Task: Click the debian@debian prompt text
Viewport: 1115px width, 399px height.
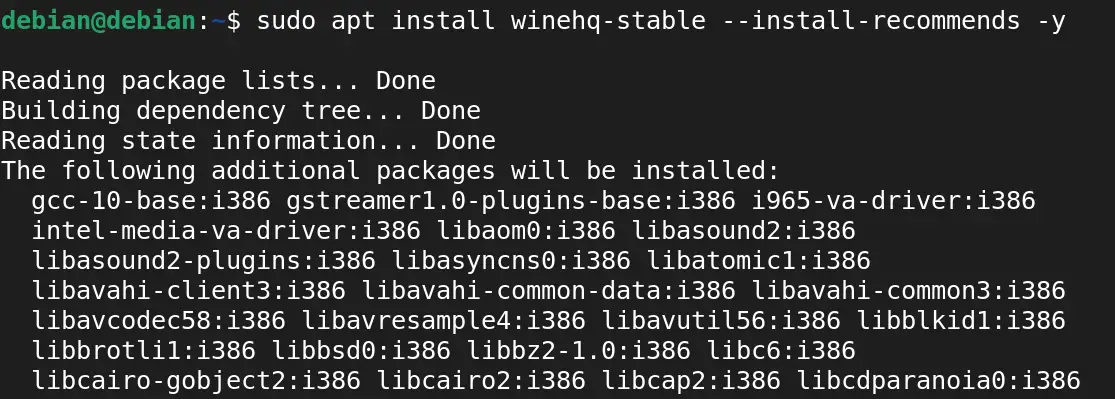Action: pos(98,21)
